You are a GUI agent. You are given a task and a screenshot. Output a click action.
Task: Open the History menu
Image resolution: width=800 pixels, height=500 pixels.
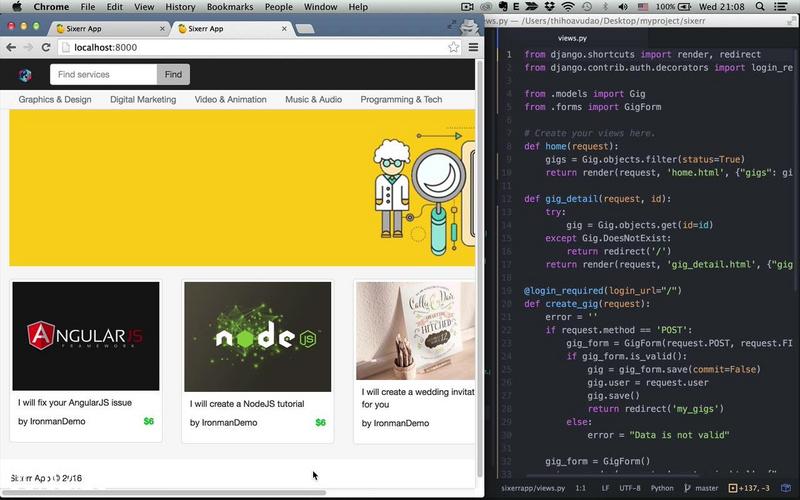pos(180,7)
